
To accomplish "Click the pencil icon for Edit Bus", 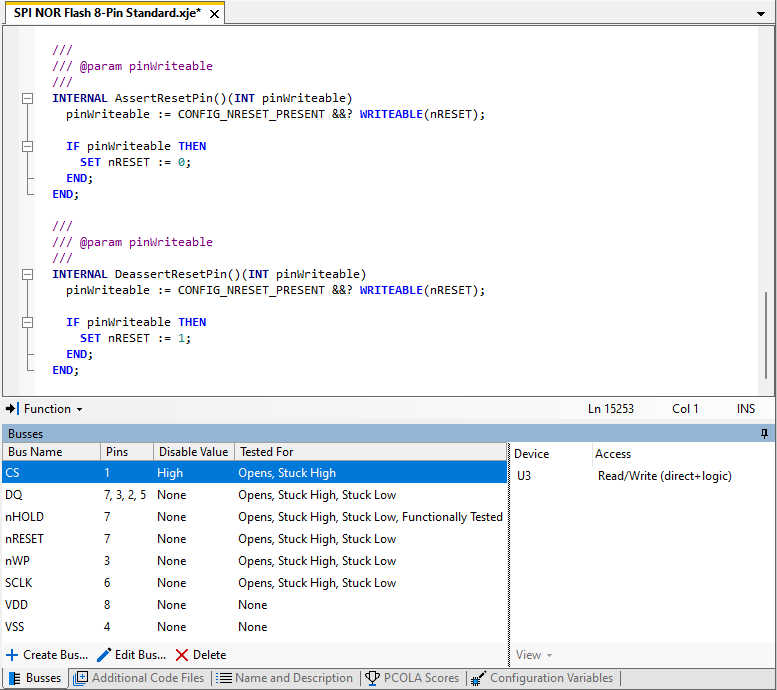I will click(104, 655).
